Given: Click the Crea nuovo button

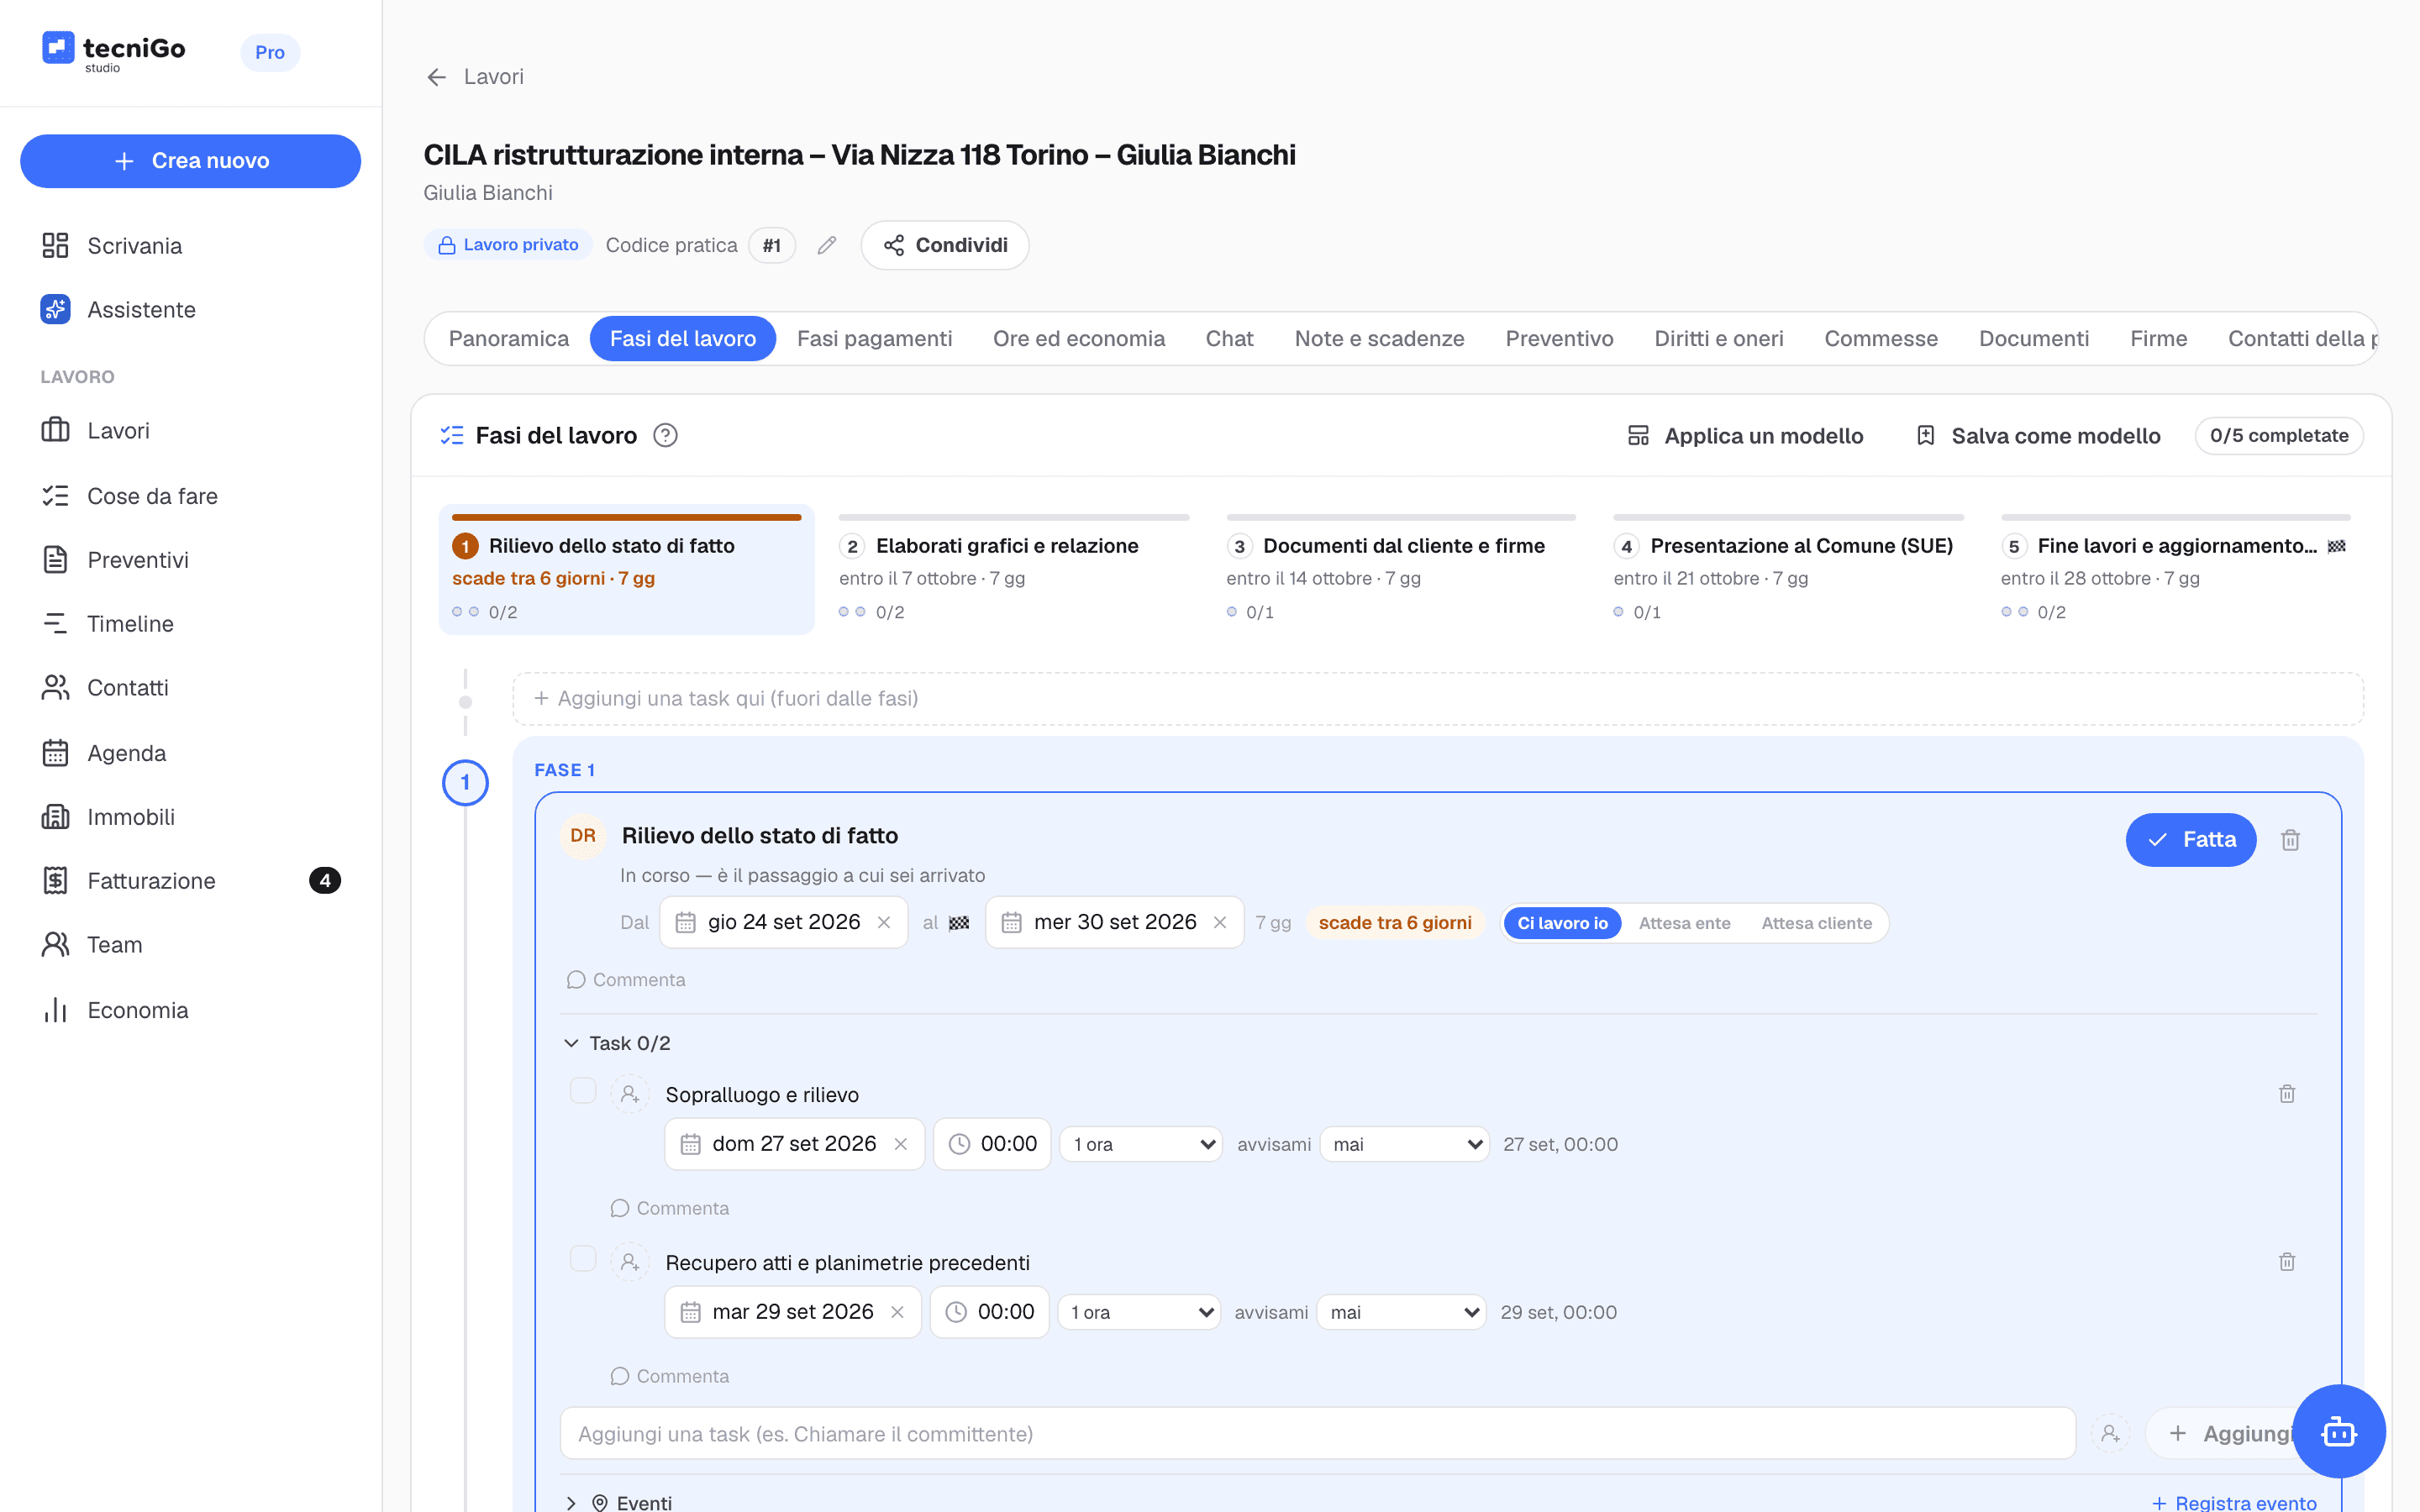Looking at the screenshot, I should (x=190, y=161).
